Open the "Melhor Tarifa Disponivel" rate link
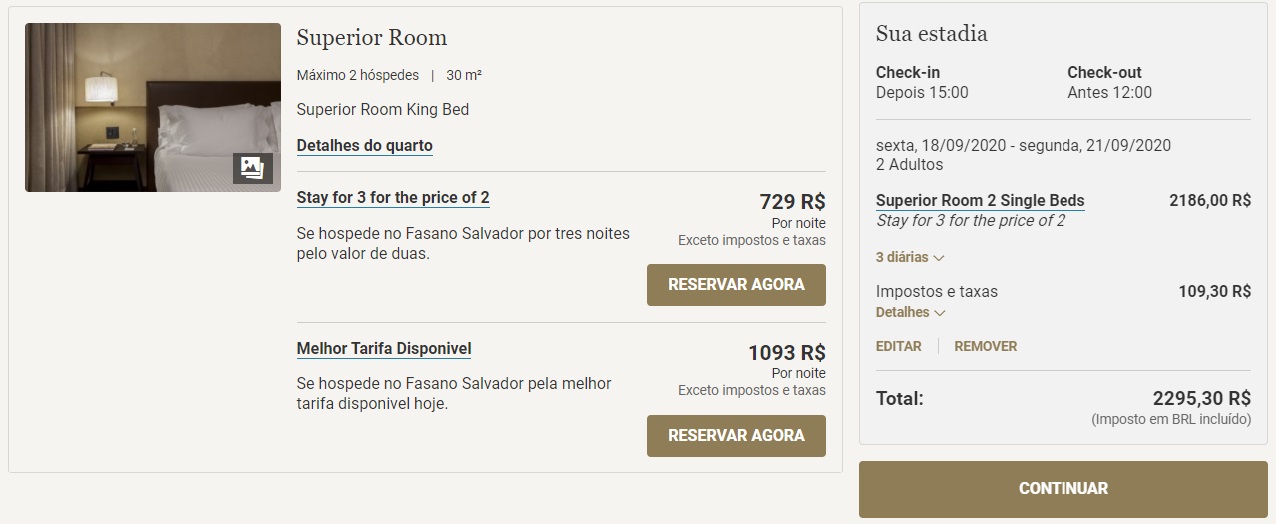 (x=384, y=349)
